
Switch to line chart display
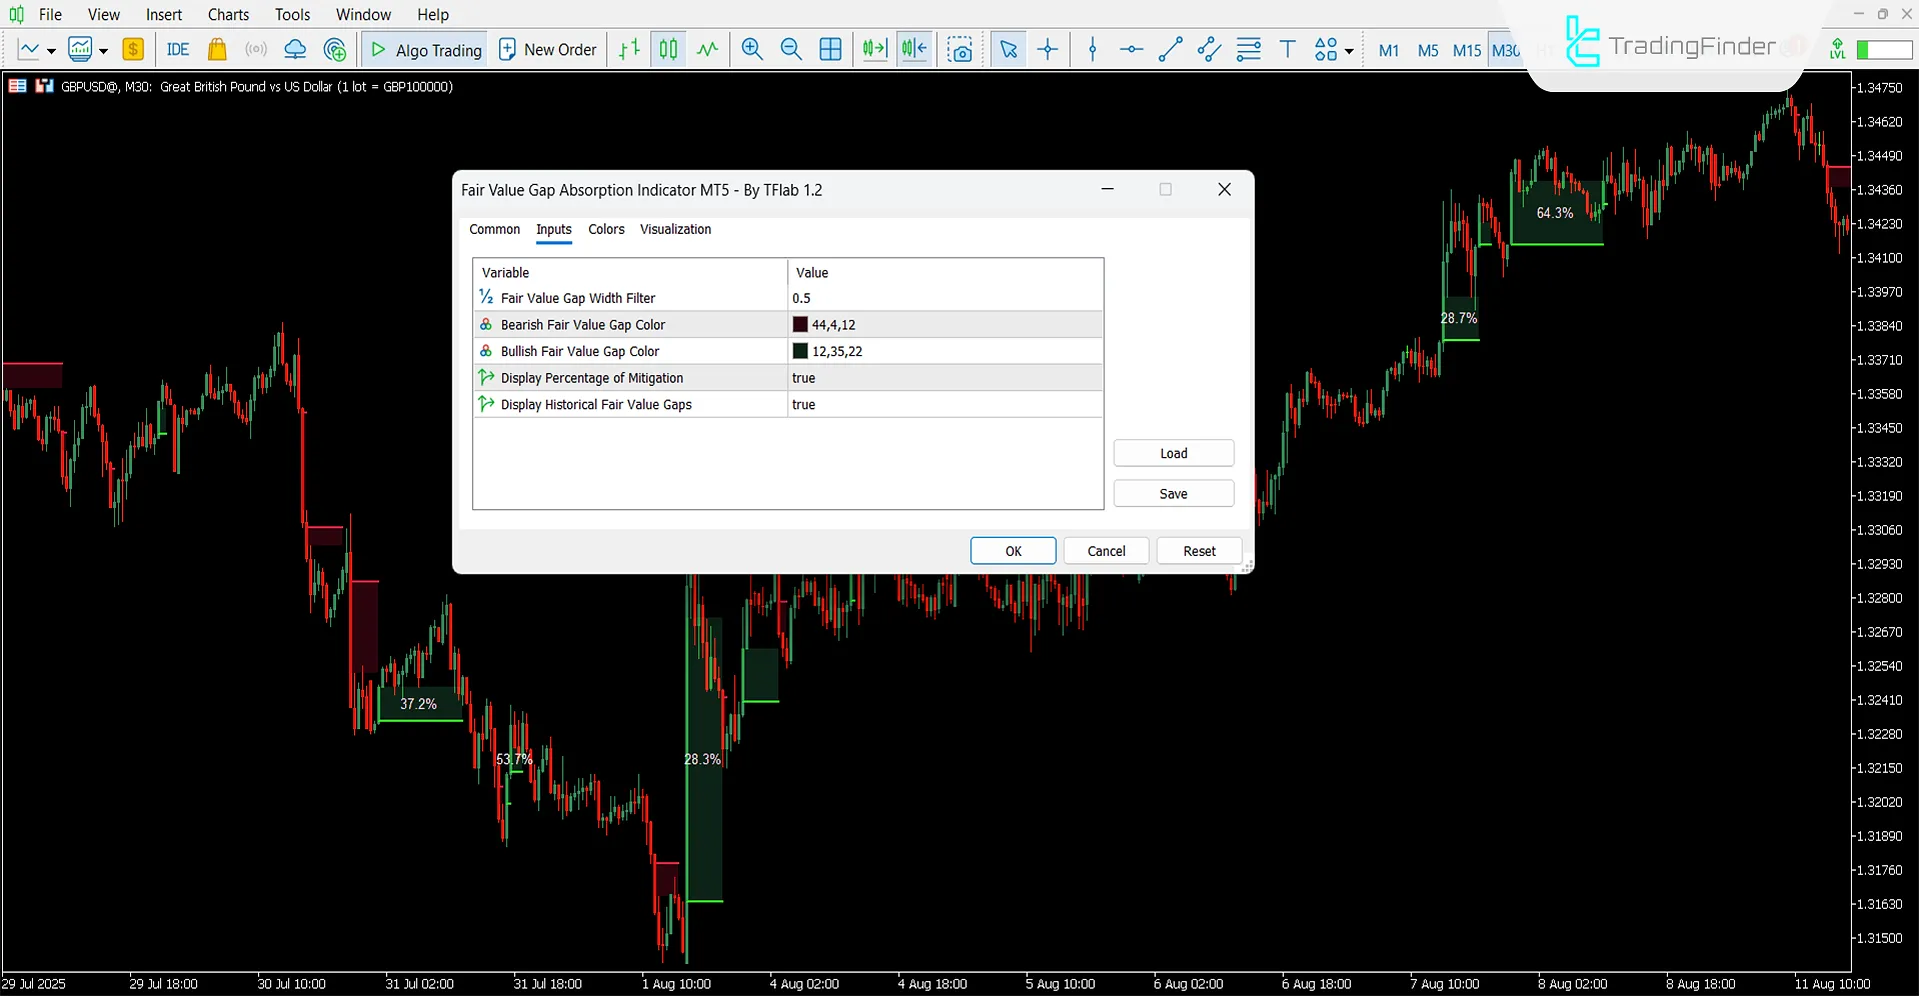(707, 48)
